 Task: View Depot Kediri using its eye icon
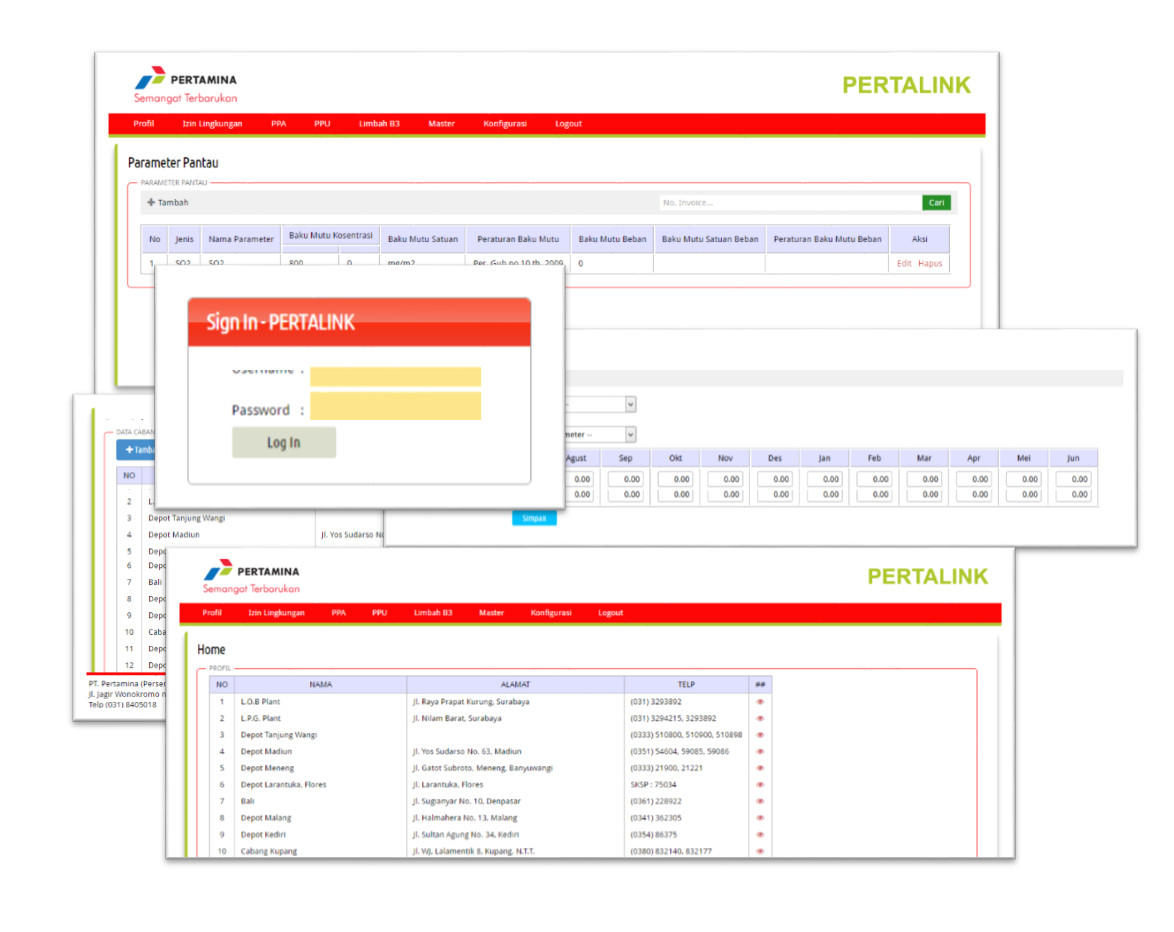(760, 835)
